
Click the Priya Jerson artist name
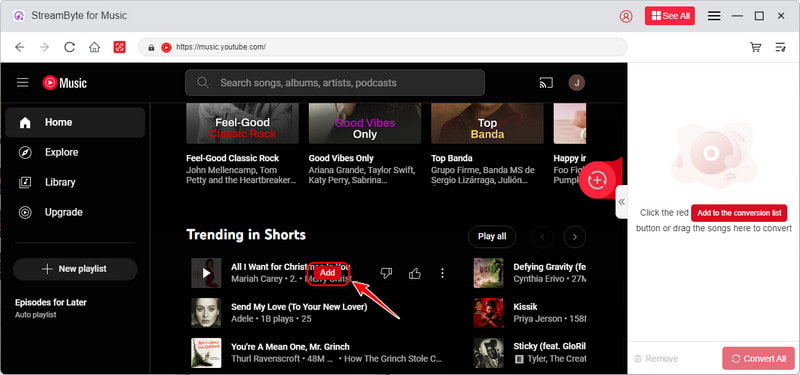click(537, 319)
